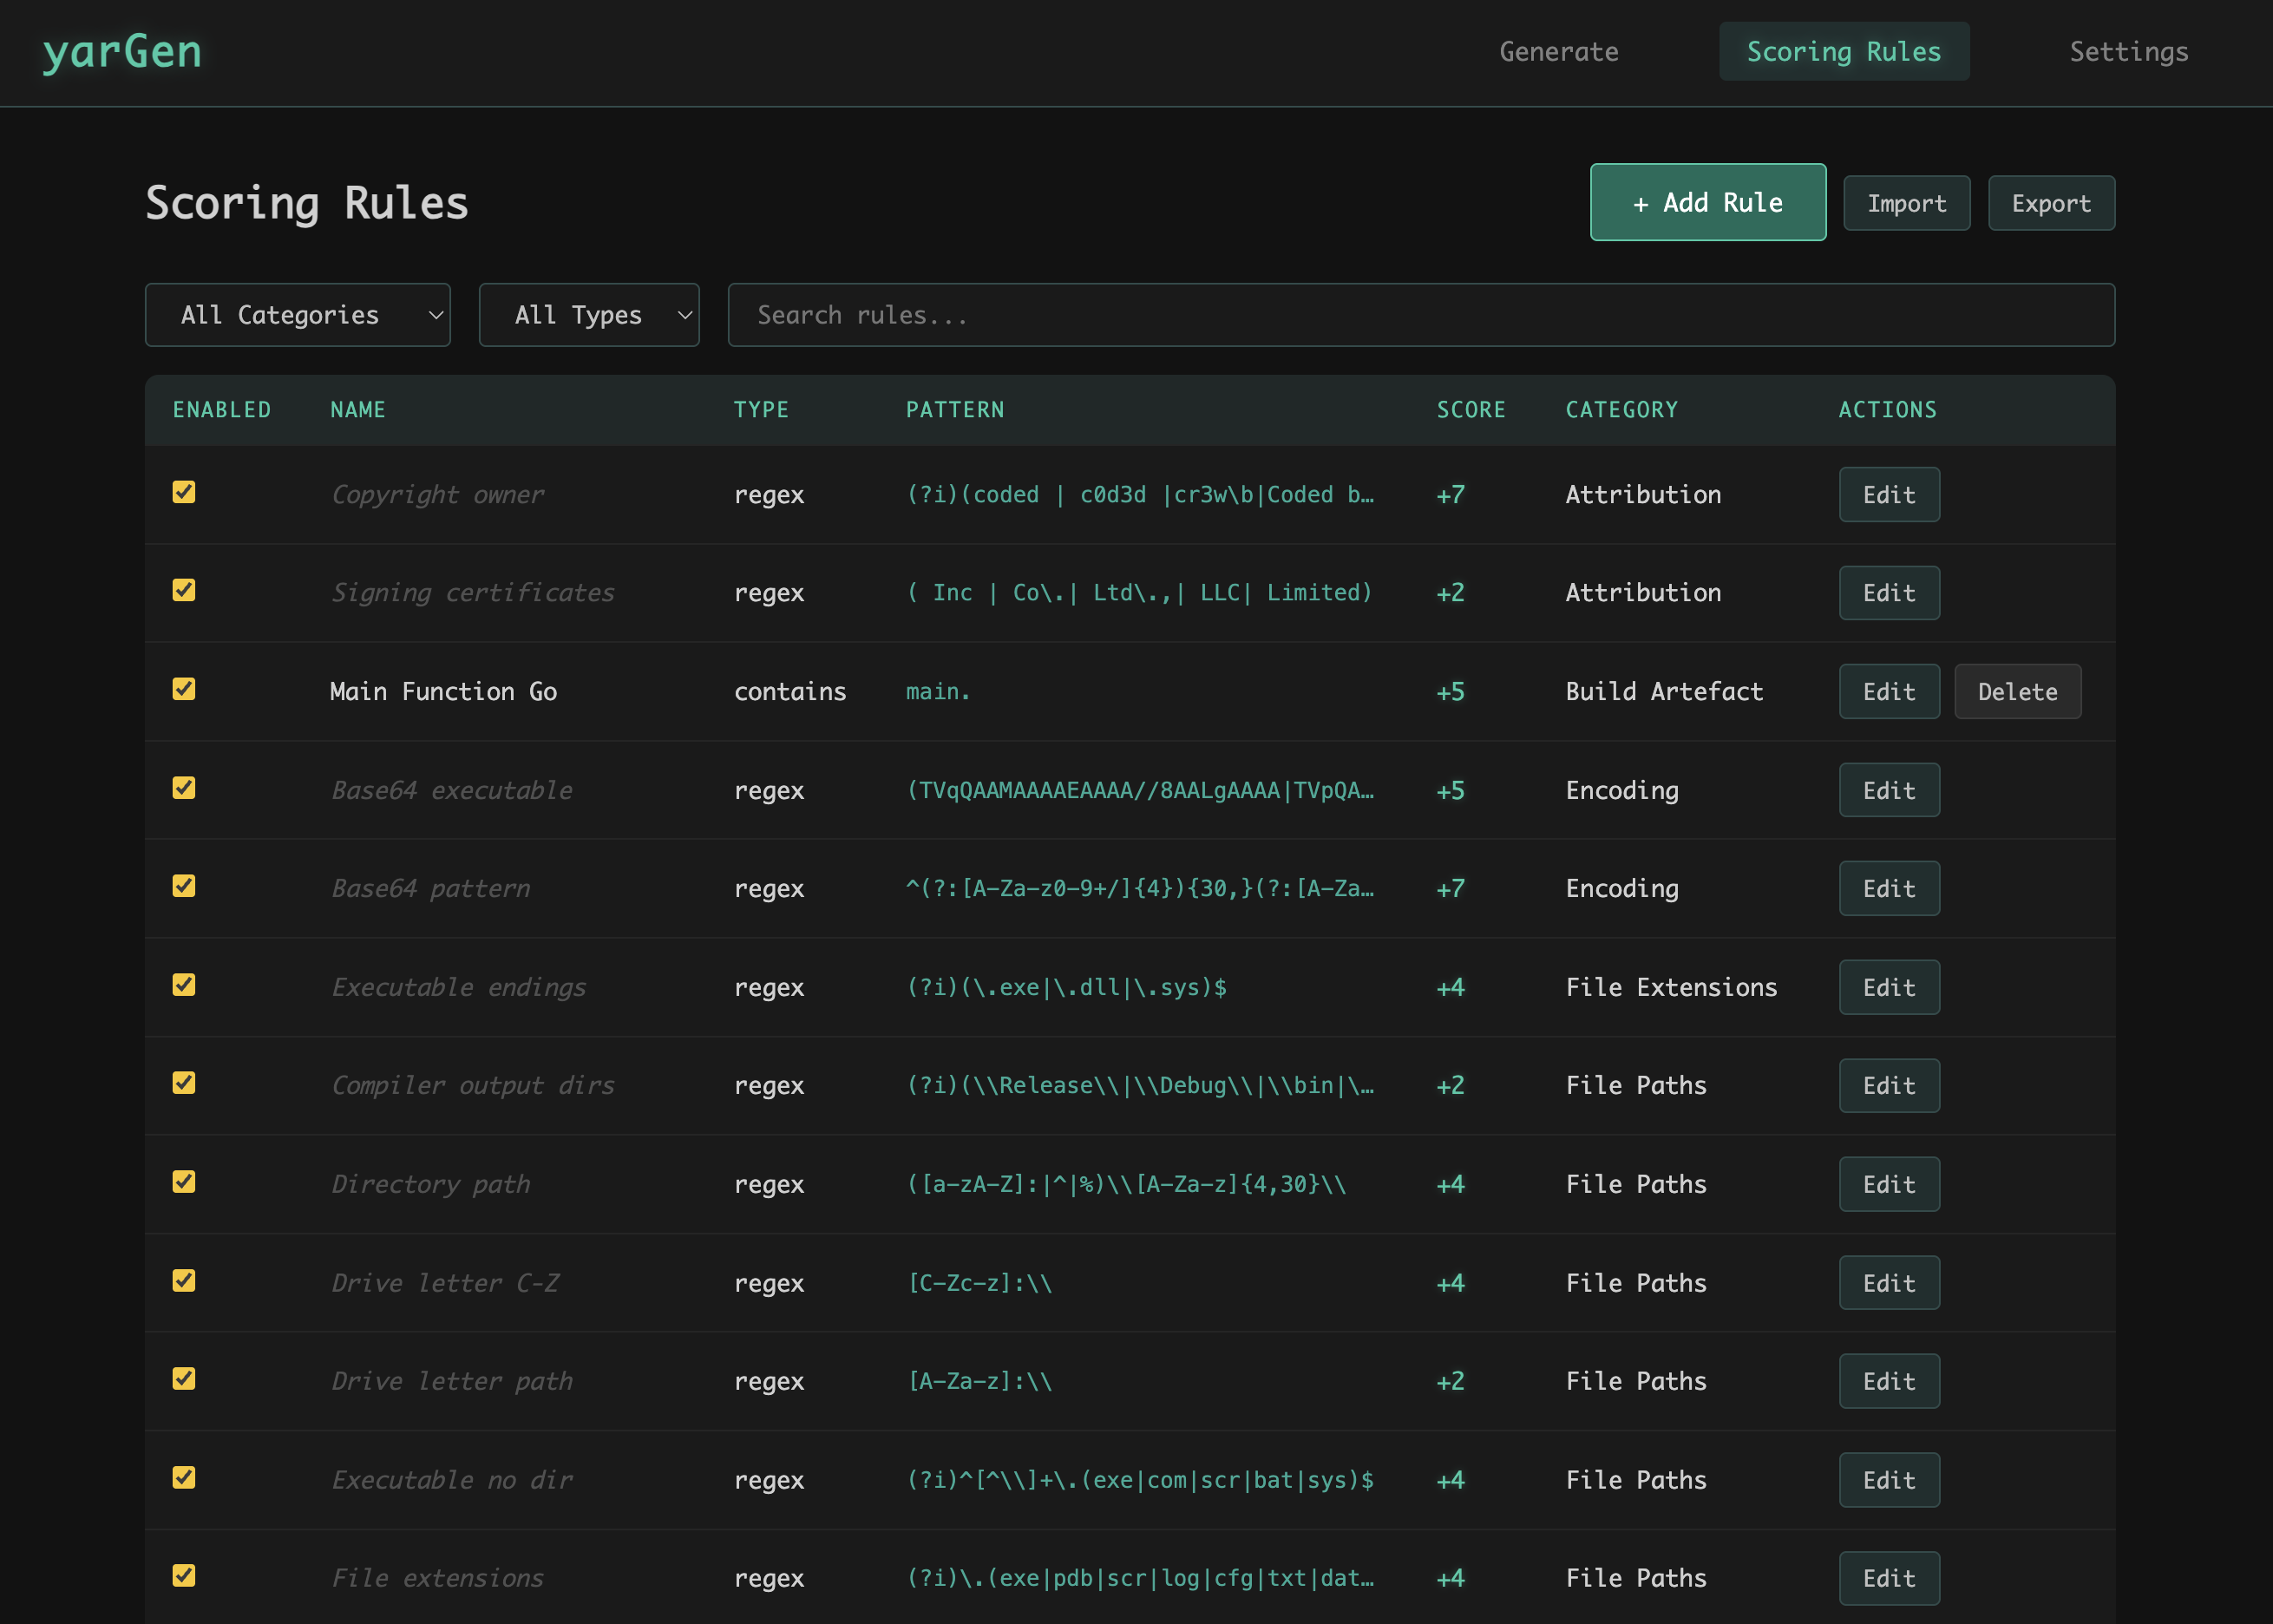Viewport: 2273px width, 1624px height.
Task: Toggle the Base64 pattern rule checkbox
Action: click(184, 886)
